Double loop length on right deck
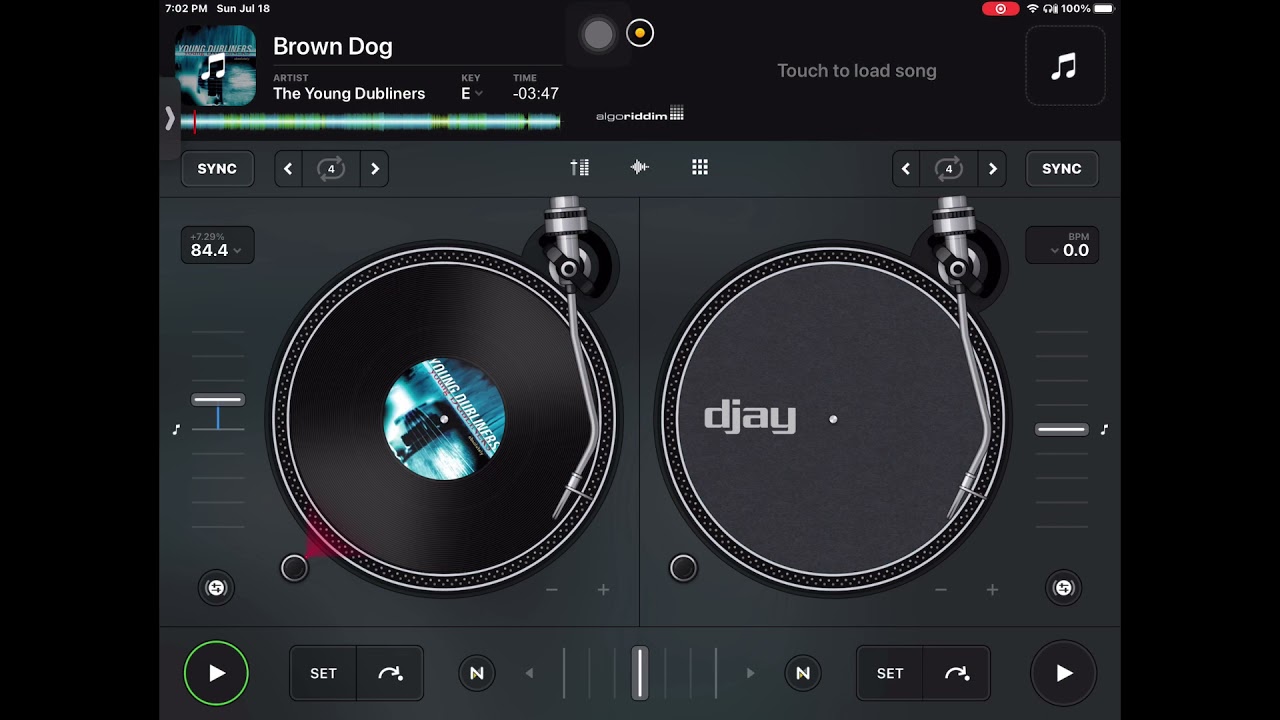 click(x=992, y=169)
